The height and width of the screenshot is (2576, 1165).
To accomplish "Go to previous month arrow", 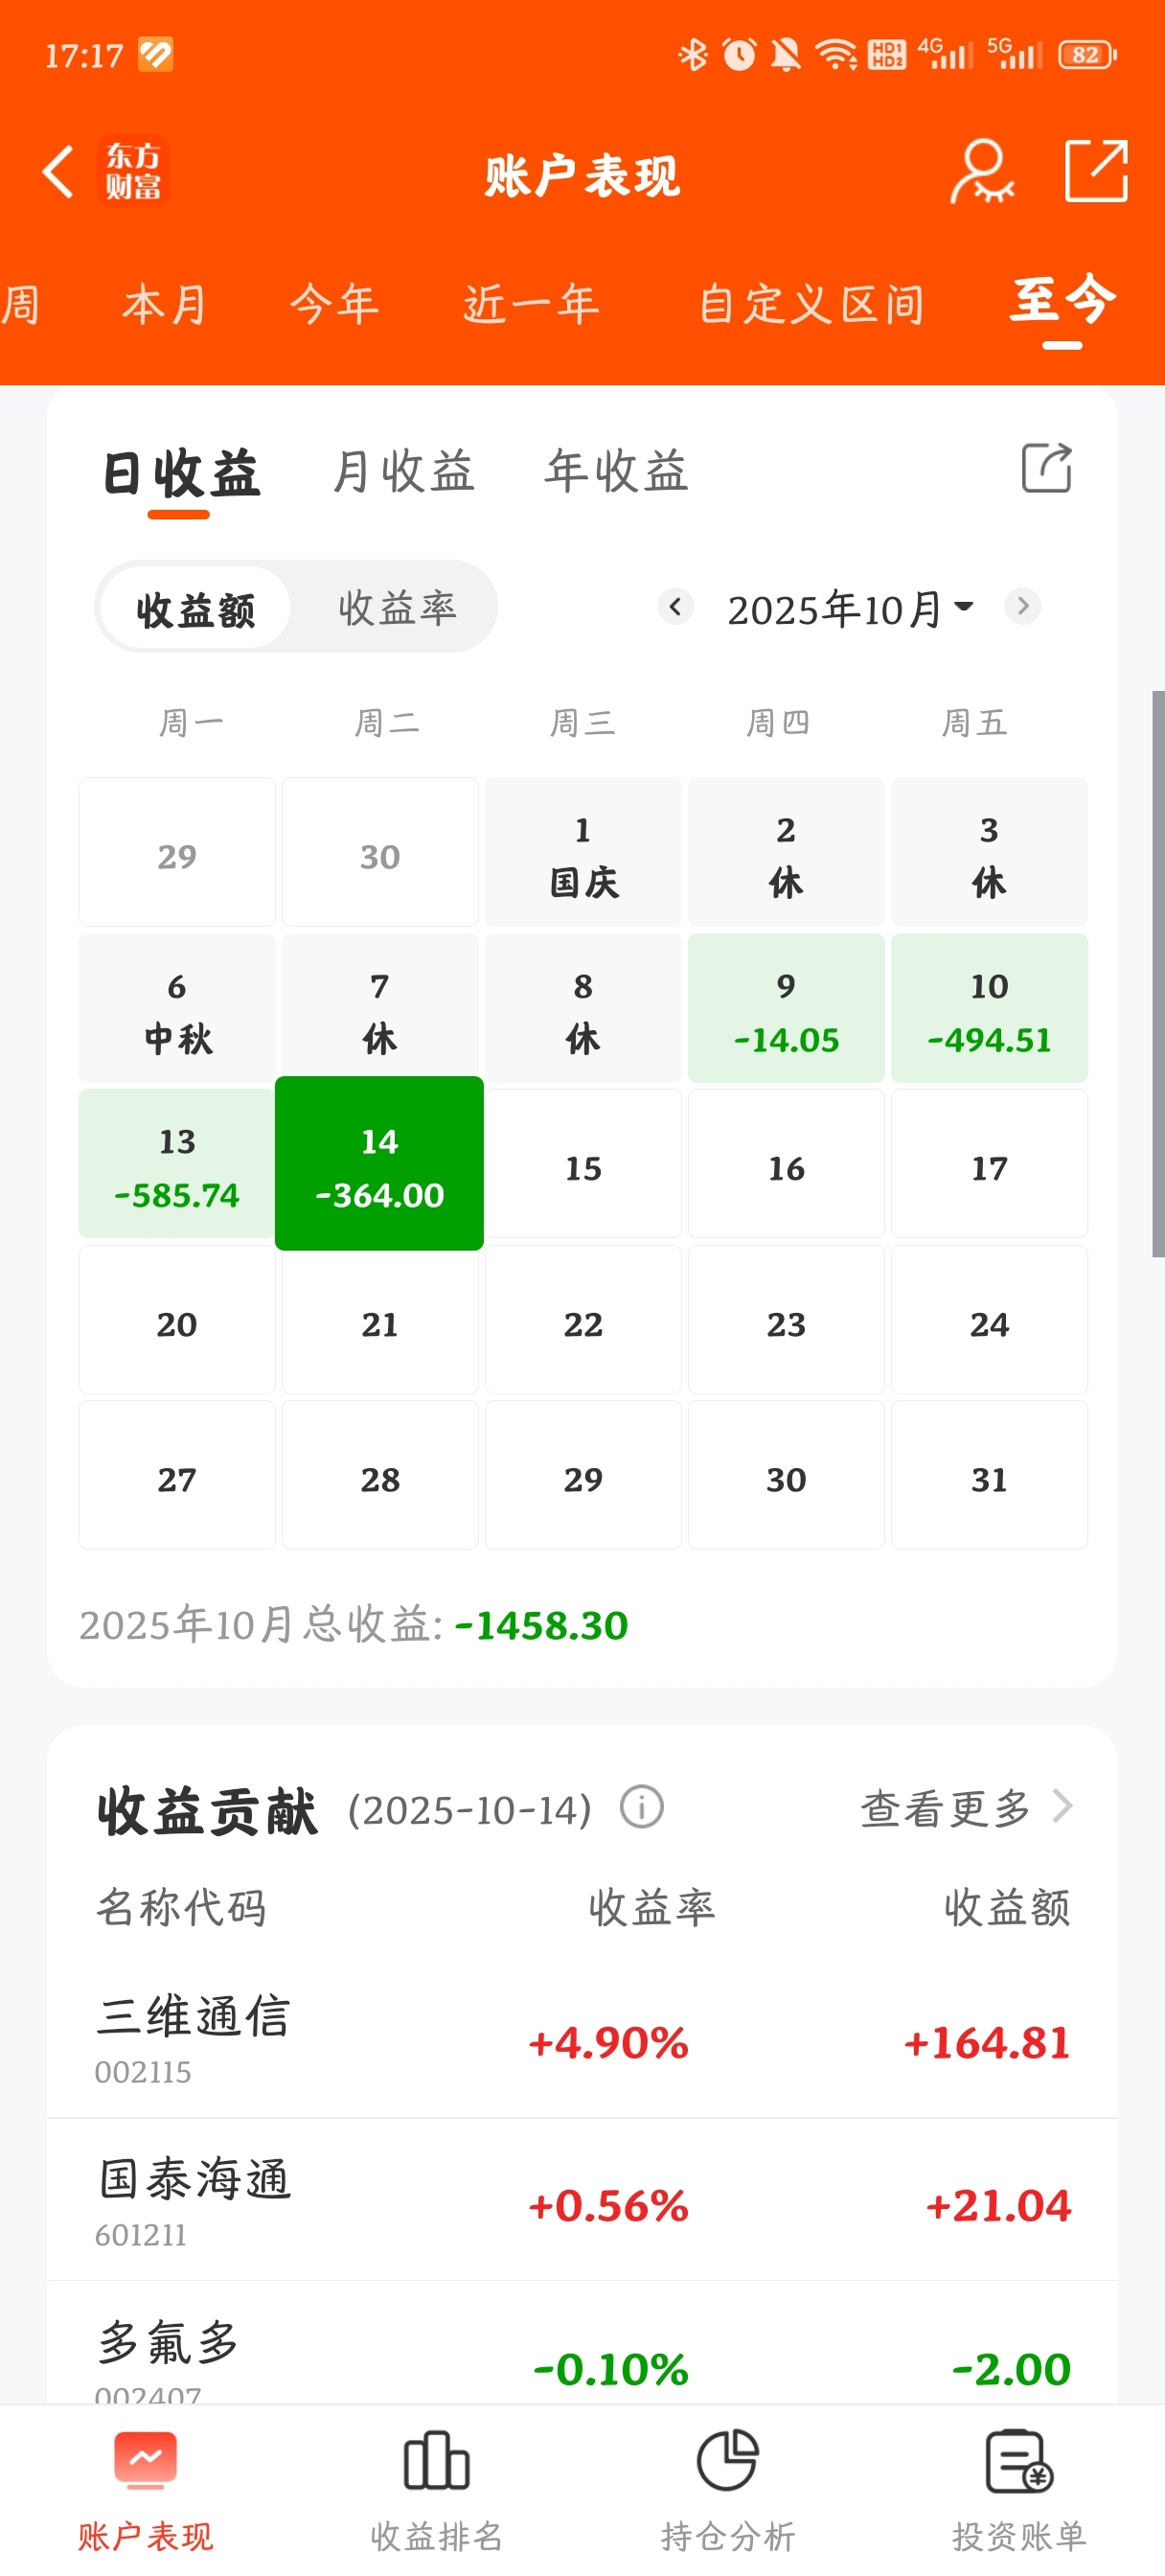I will tap(675, 606).
